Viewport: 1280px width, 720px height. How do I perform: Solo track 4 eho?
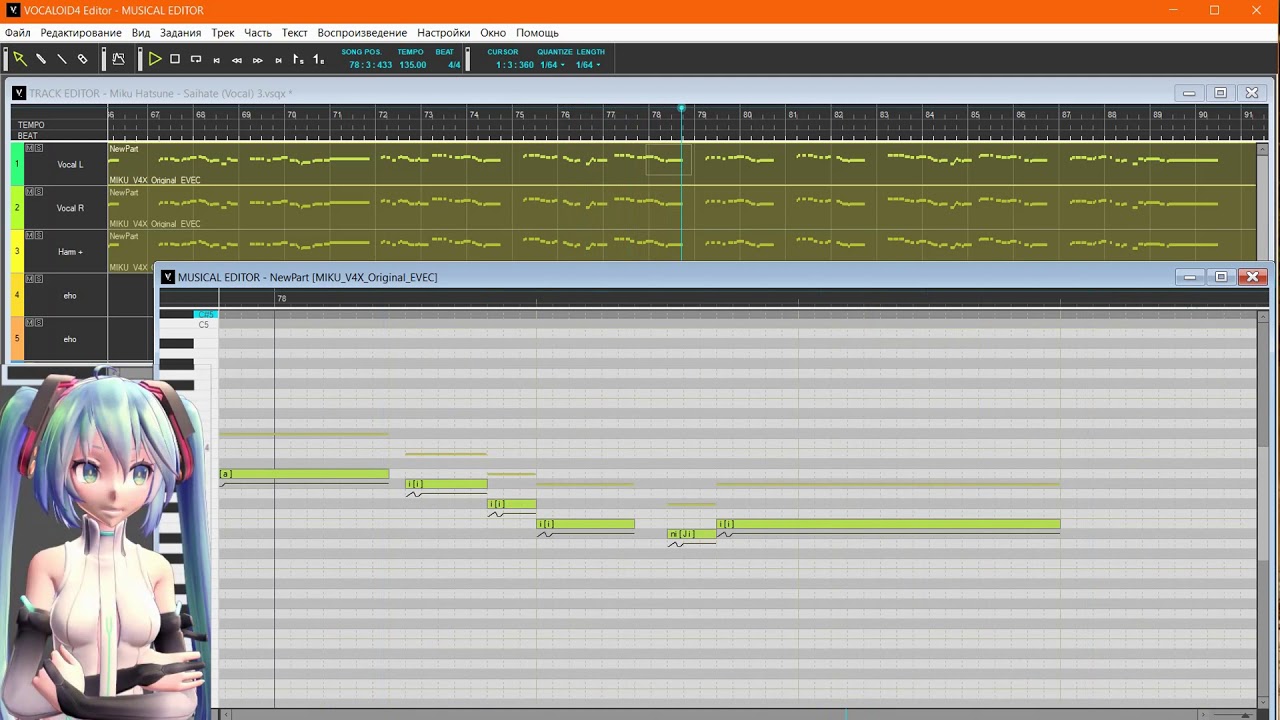tap(39, 279)
